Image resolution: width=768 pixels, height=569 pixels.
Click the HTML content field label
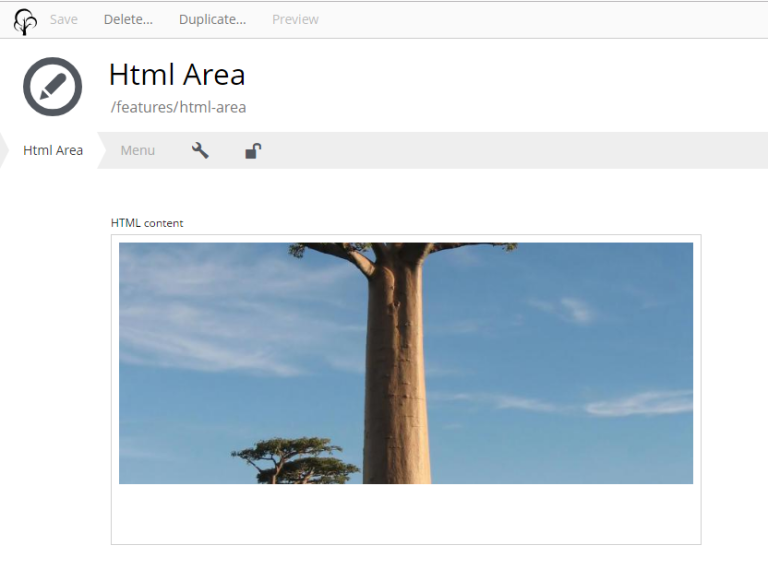147,223
